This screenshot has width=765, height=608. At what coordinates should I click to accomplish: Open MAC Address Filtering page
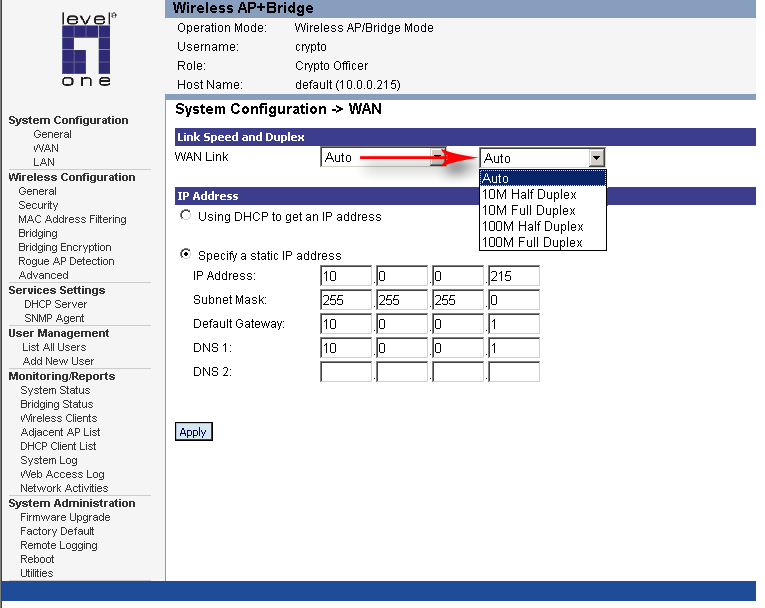click(x=72, y=219)
